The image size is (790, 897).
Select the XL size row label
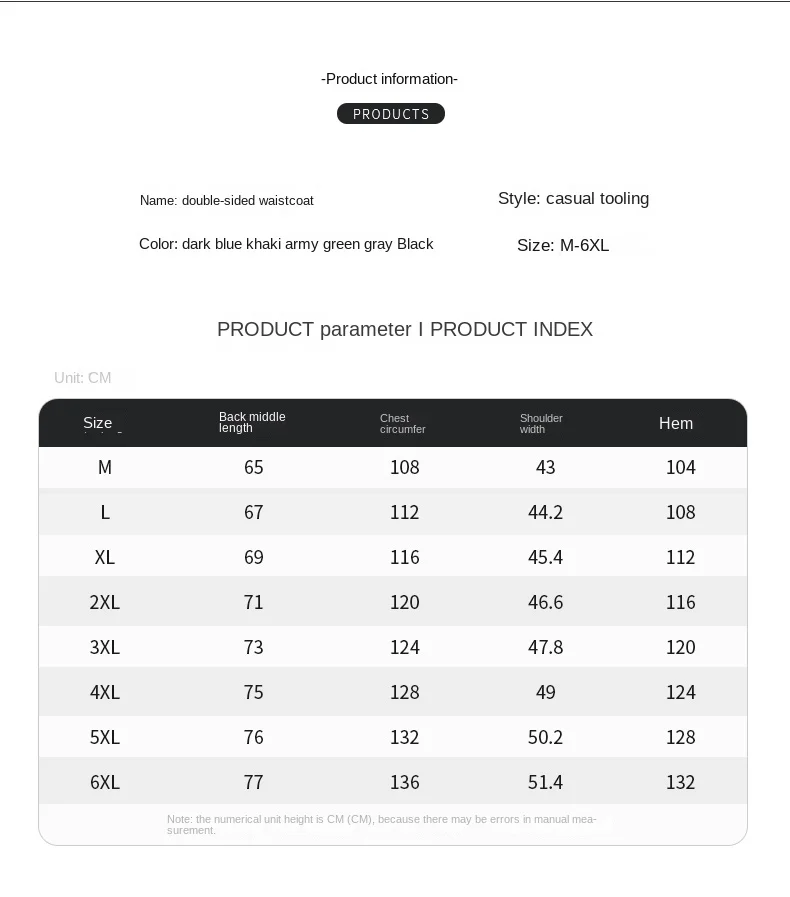pyautogui.click(x=105, y=557)
